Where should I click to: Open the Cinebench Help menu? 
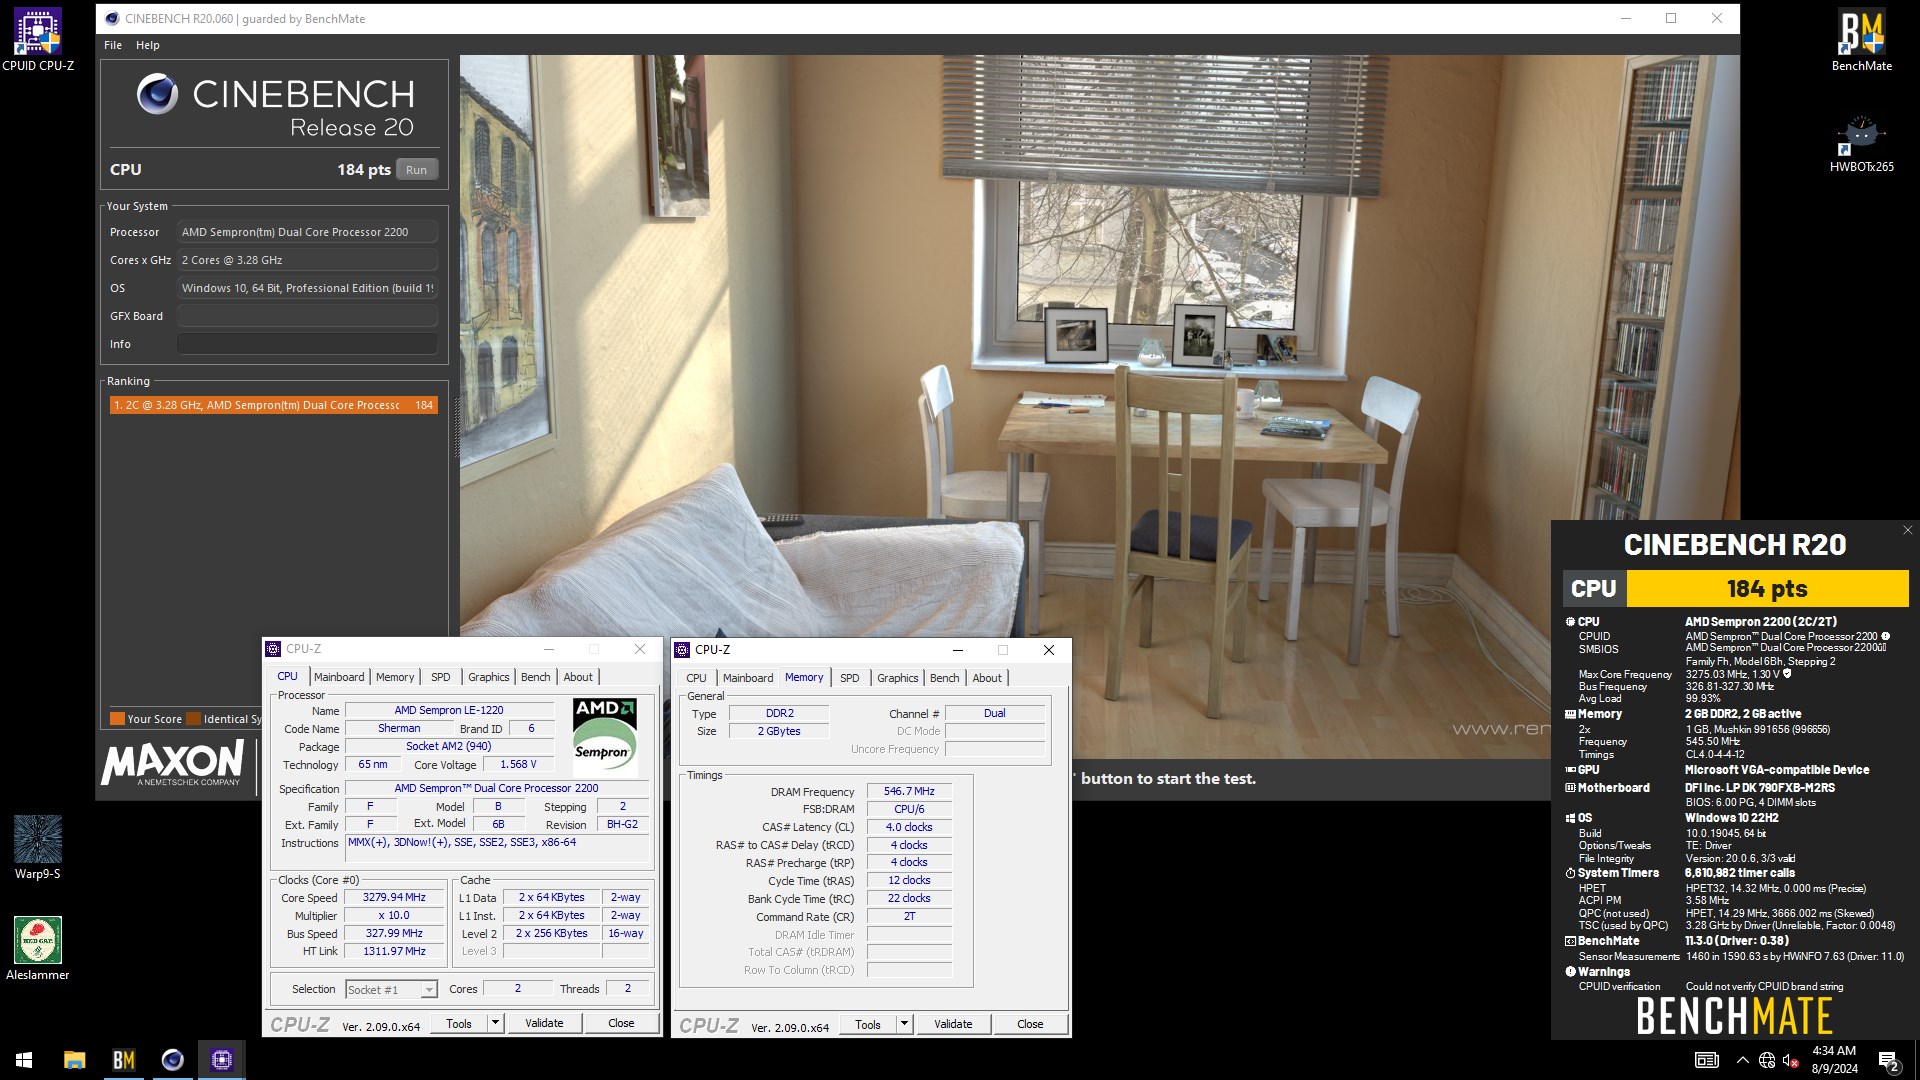[x=148, y=45]
